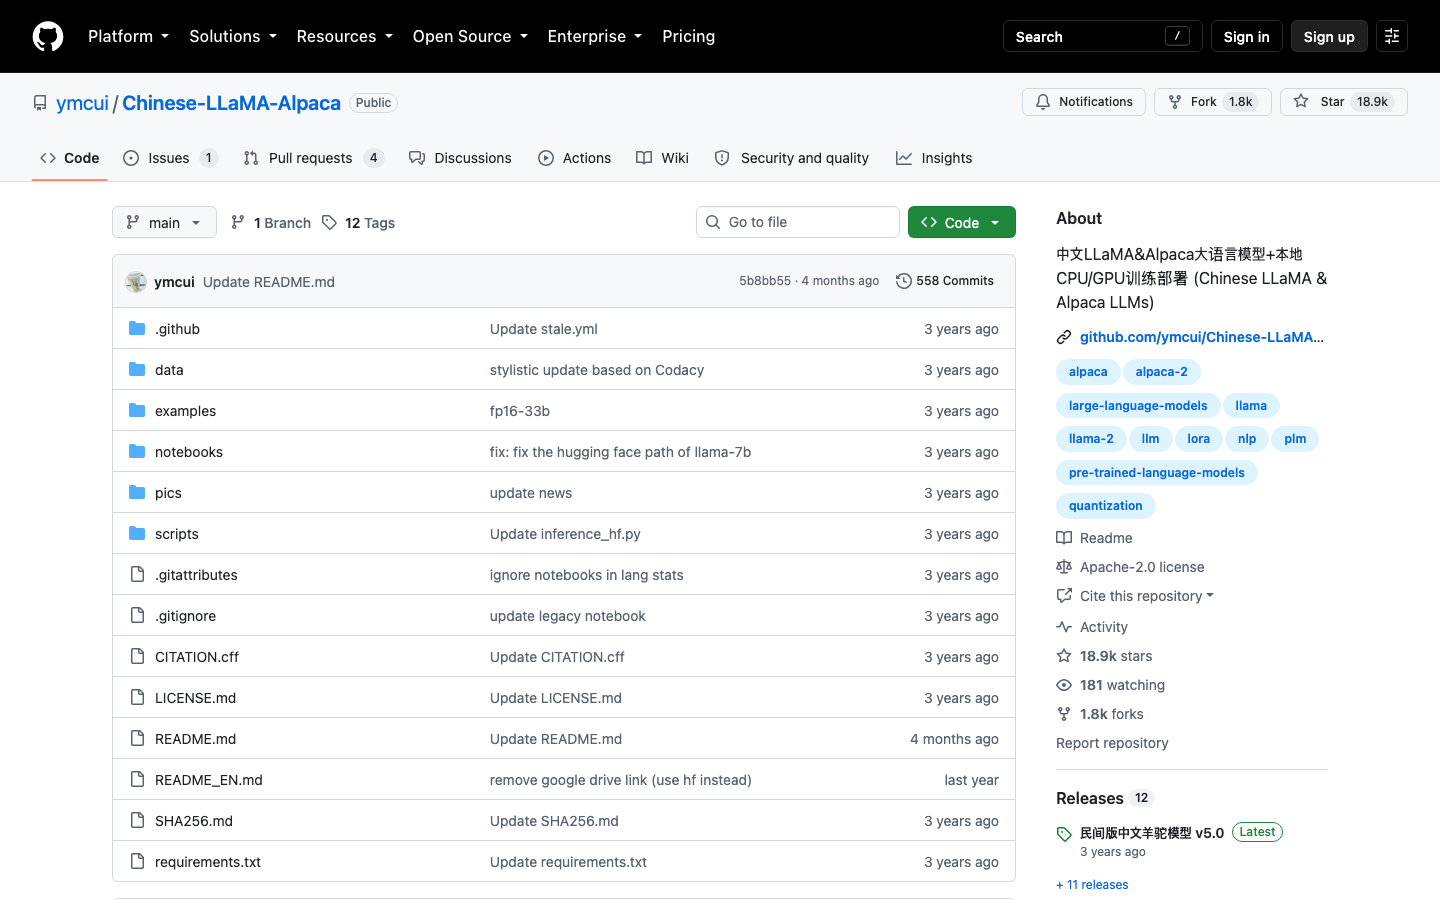Click commit message 'update legacy notebook'

tap(568, 616)
